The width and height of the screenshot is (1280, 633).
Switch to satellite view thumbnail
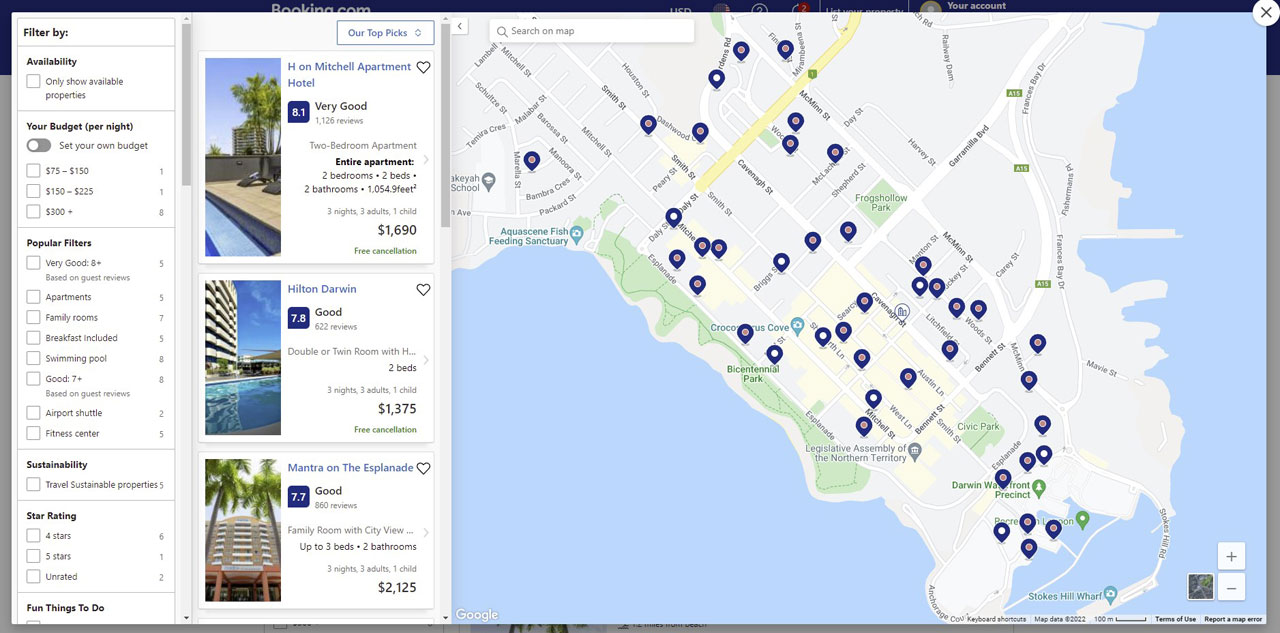[x=1200, y=586]
